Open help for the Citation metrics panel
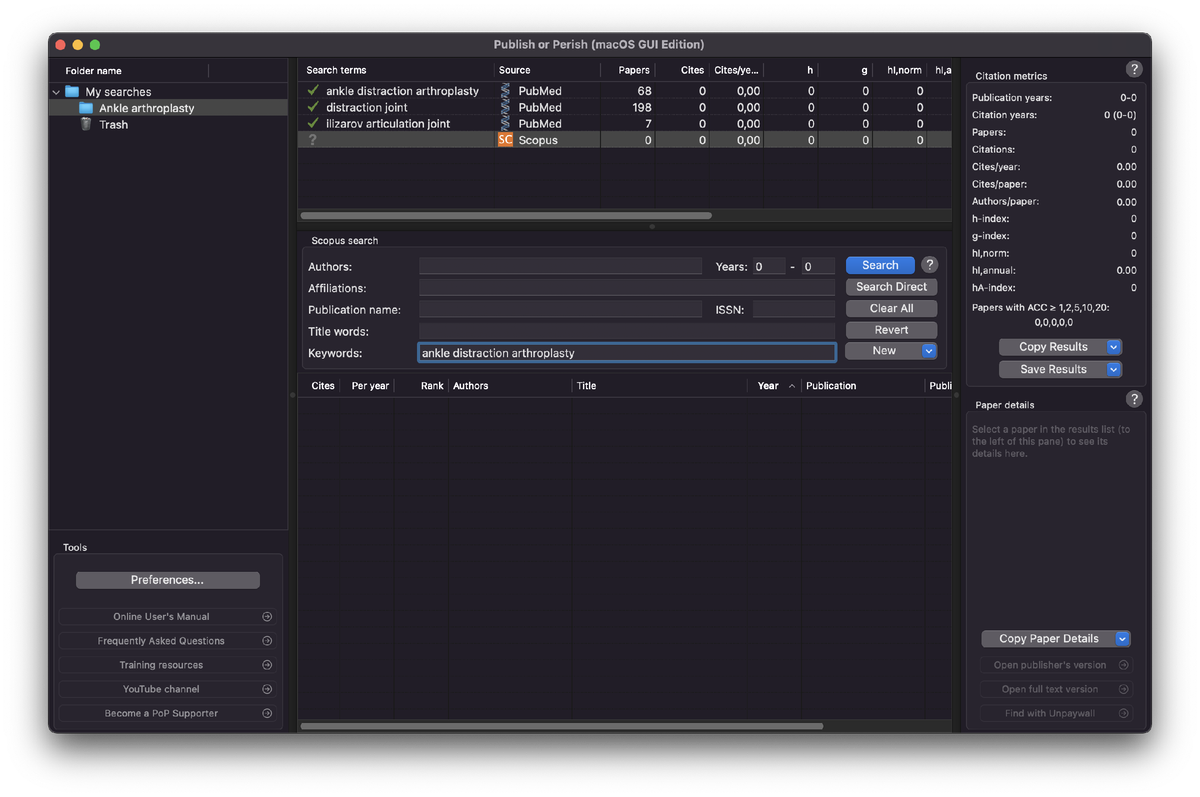 coord(1134,69)
